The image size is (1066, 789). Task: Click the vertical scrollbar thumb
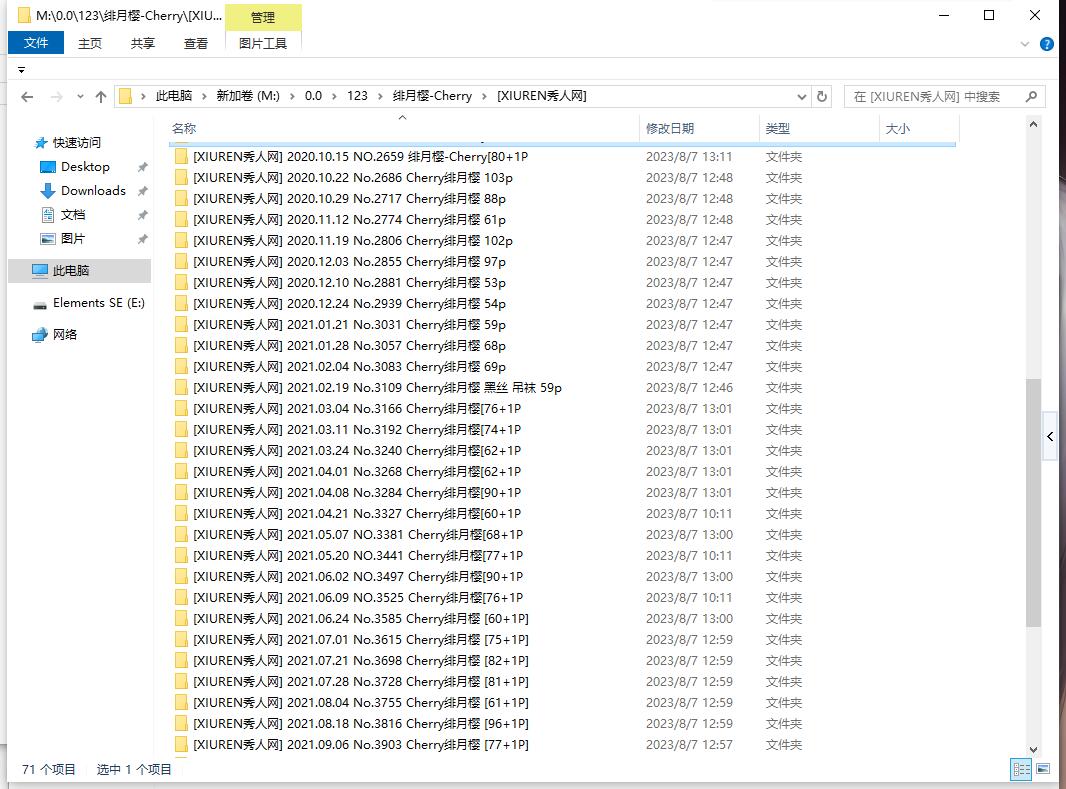(1033, 503)
